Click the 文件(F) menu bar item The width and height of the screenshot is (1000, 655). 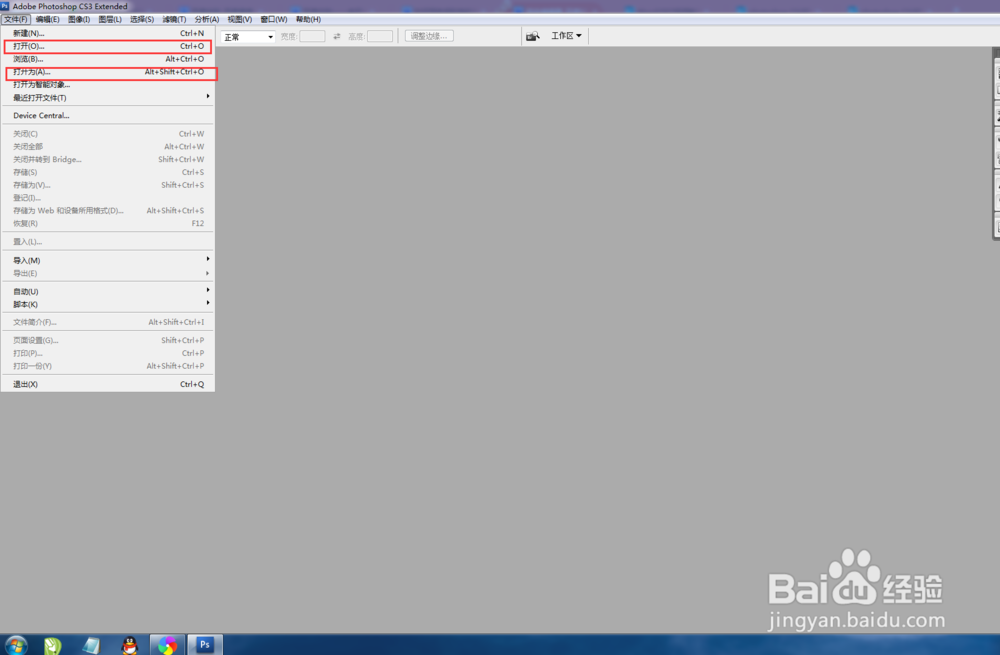[x=16, y=19]
